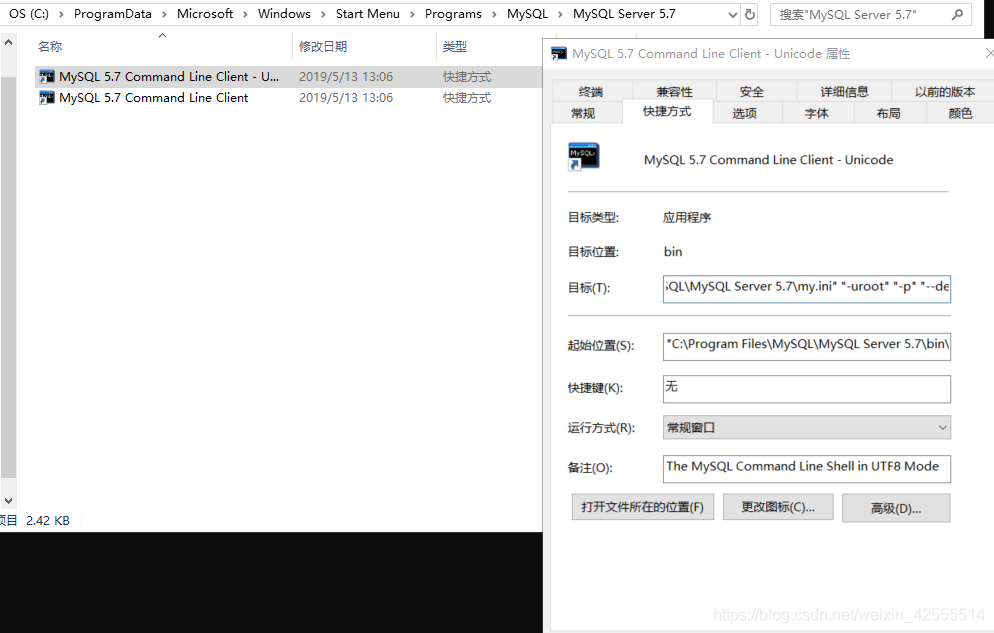Expand the chevron after Windows in path

tap(323, 14)
